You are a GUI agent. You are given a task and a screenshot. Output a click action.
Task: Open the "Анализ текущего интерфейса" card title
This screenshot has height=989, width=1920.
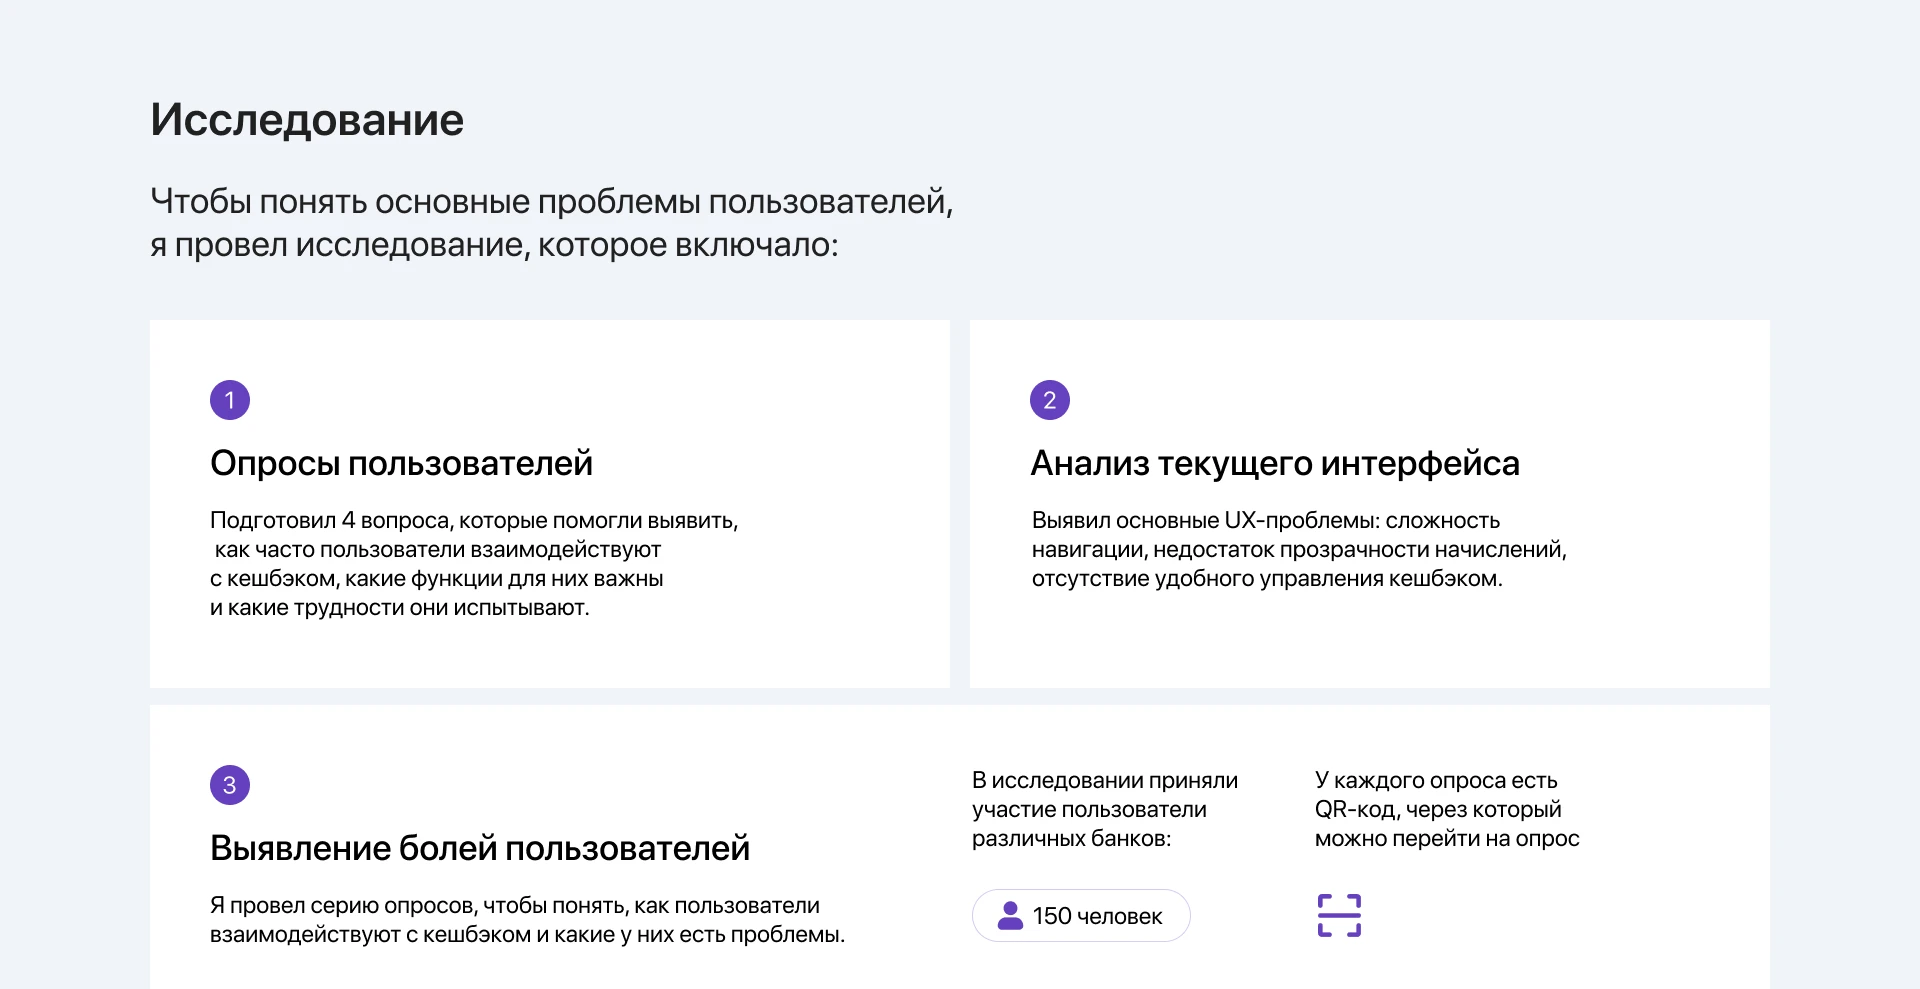pos(1274,463)
